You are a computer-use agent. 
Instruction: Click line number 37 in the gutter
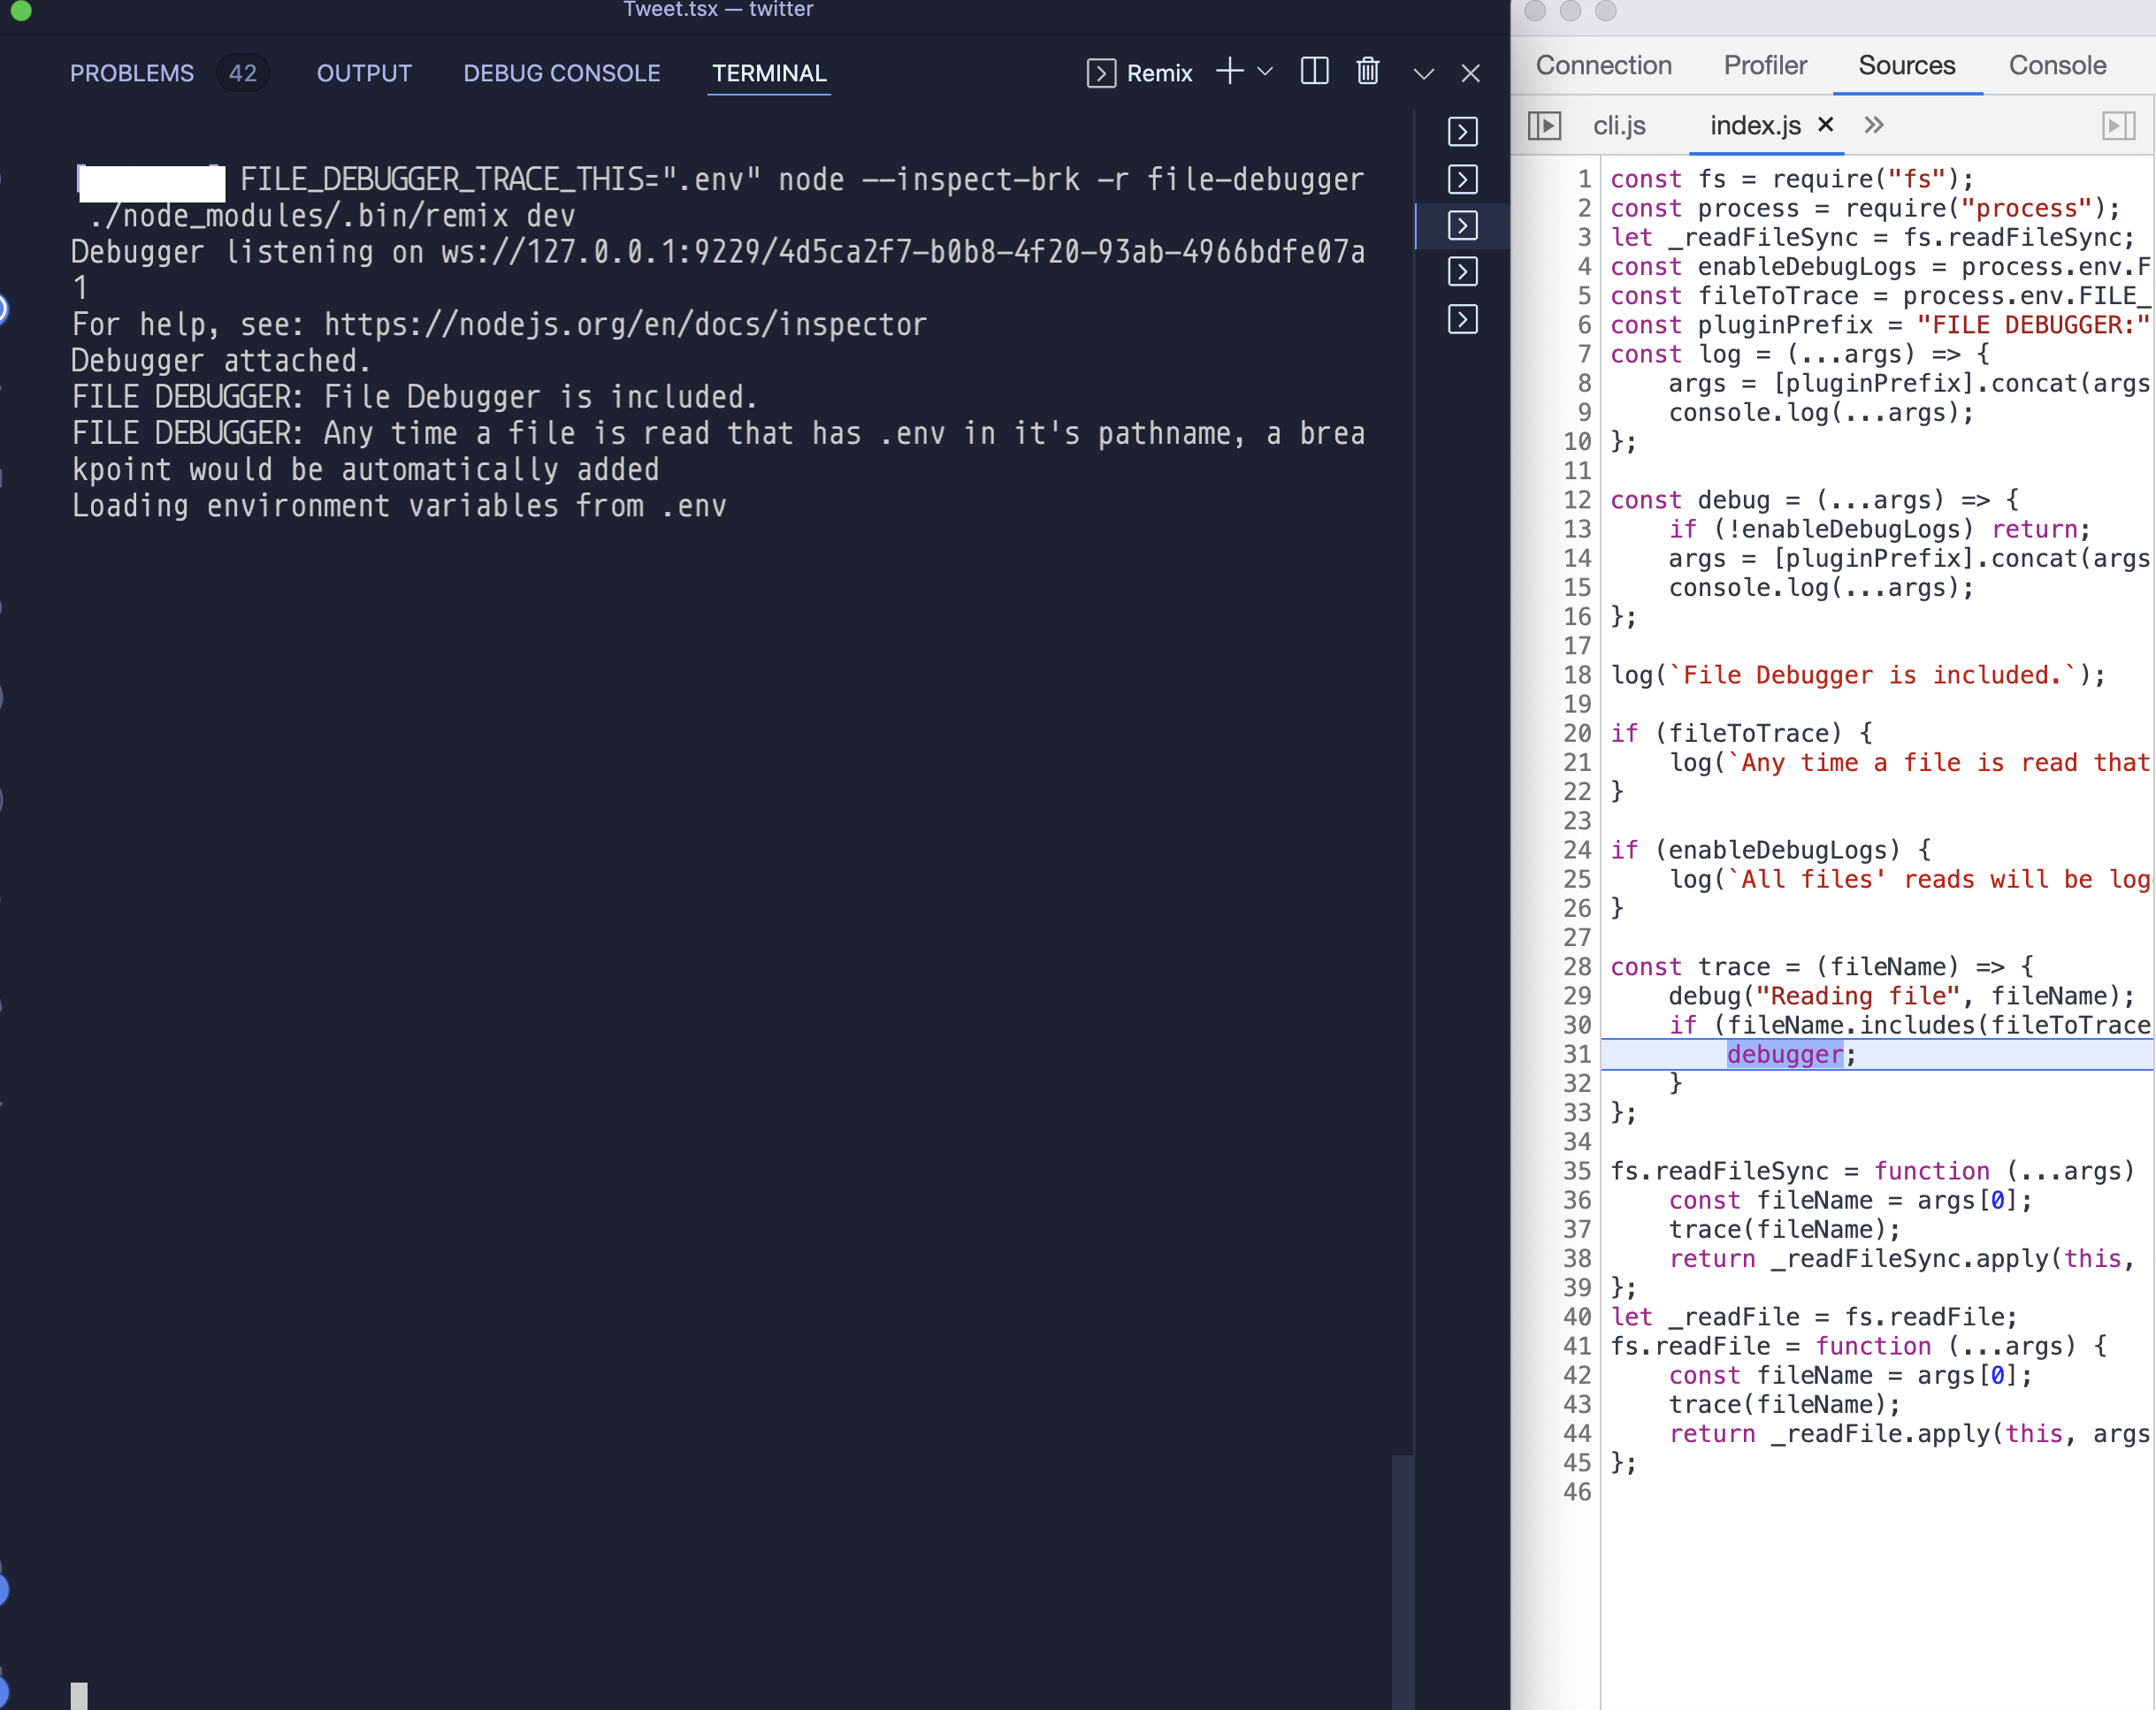1577,1229
